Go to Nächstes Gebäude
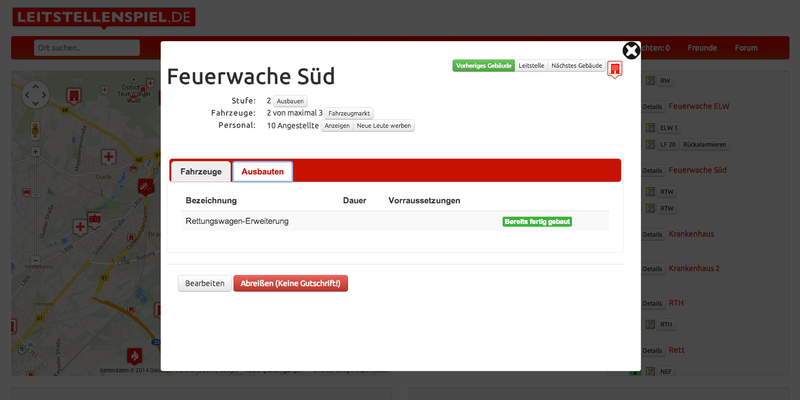Screen dimensions: 800x400 click(577, 66)
